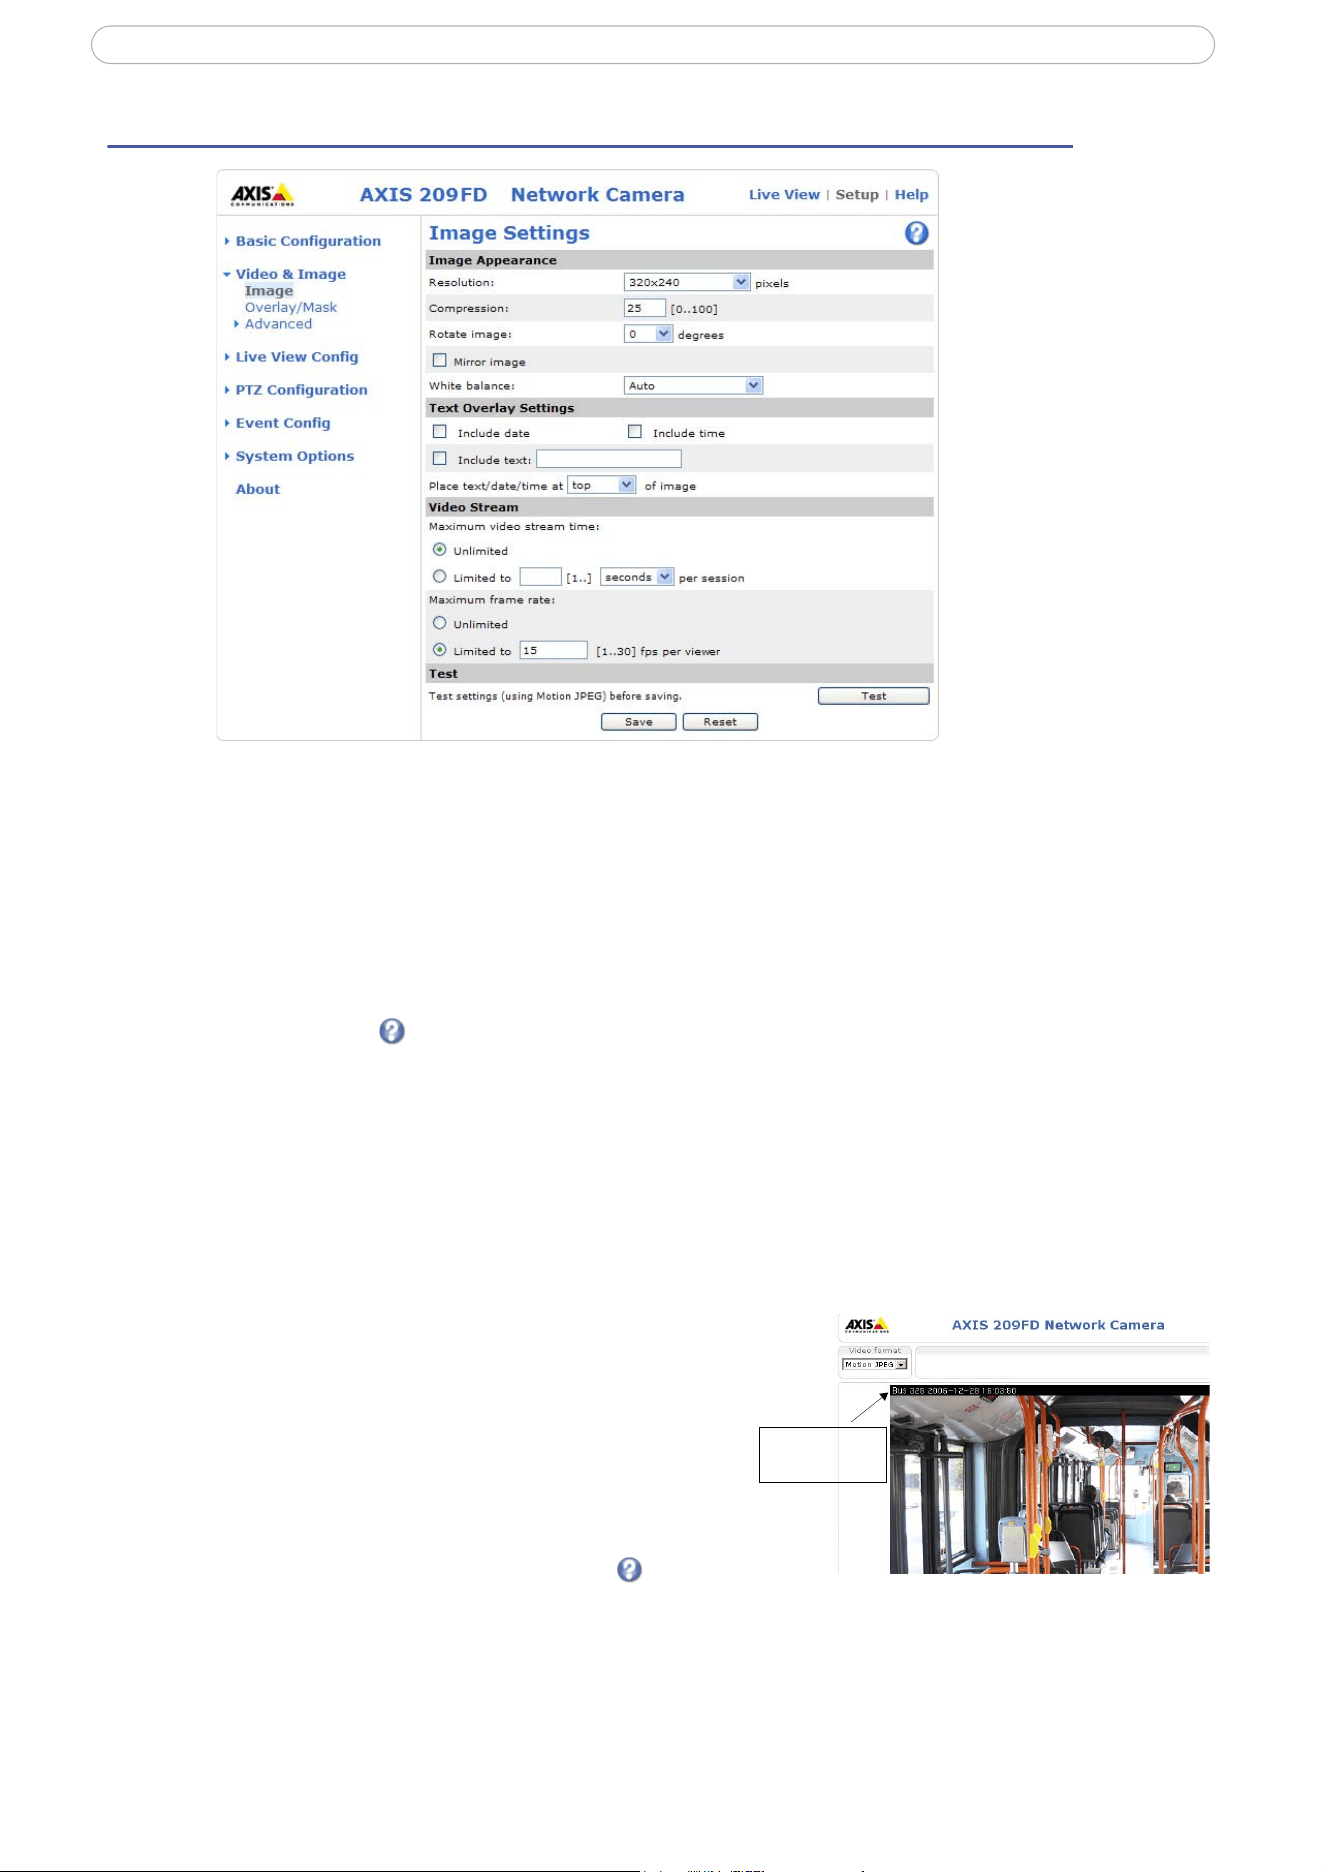This screenshot has height=1872, width=1323.
Task: Tick the Include date checkbox
Action: (x=439, y=431)
